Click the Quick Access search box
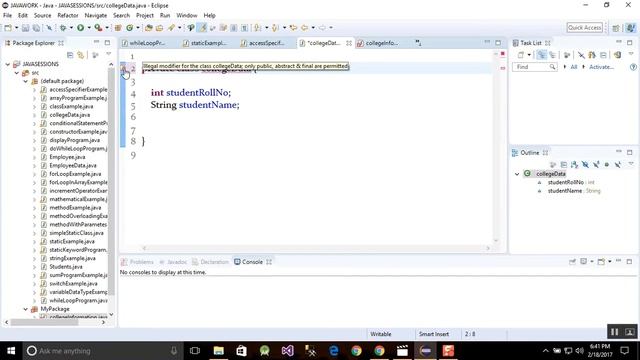The image size is (640, 360). 585,27
